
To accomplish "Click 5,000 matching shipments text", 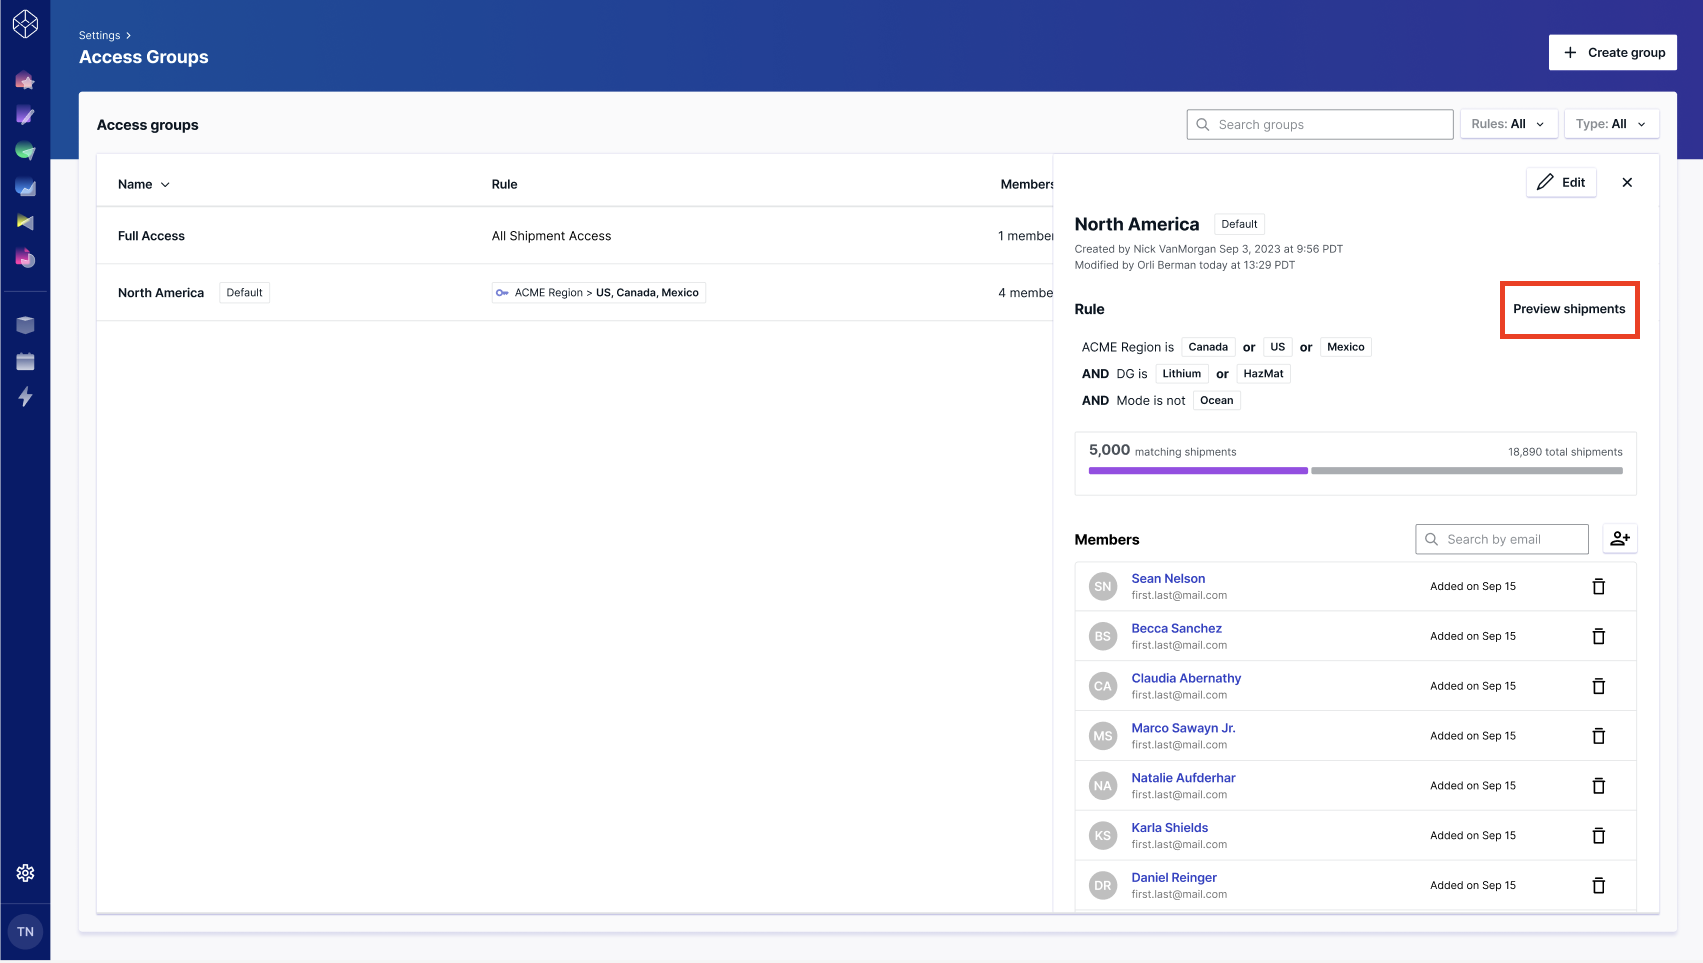I will [x=1162, y=451].
